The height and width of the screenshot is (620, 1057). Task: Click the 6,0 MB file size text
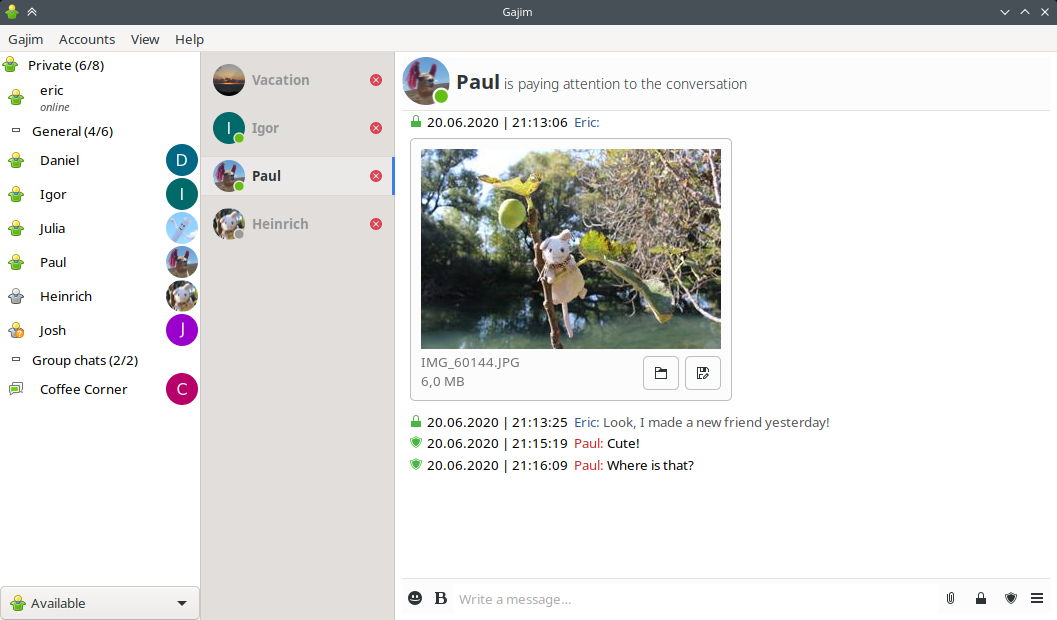pos(442,381)
